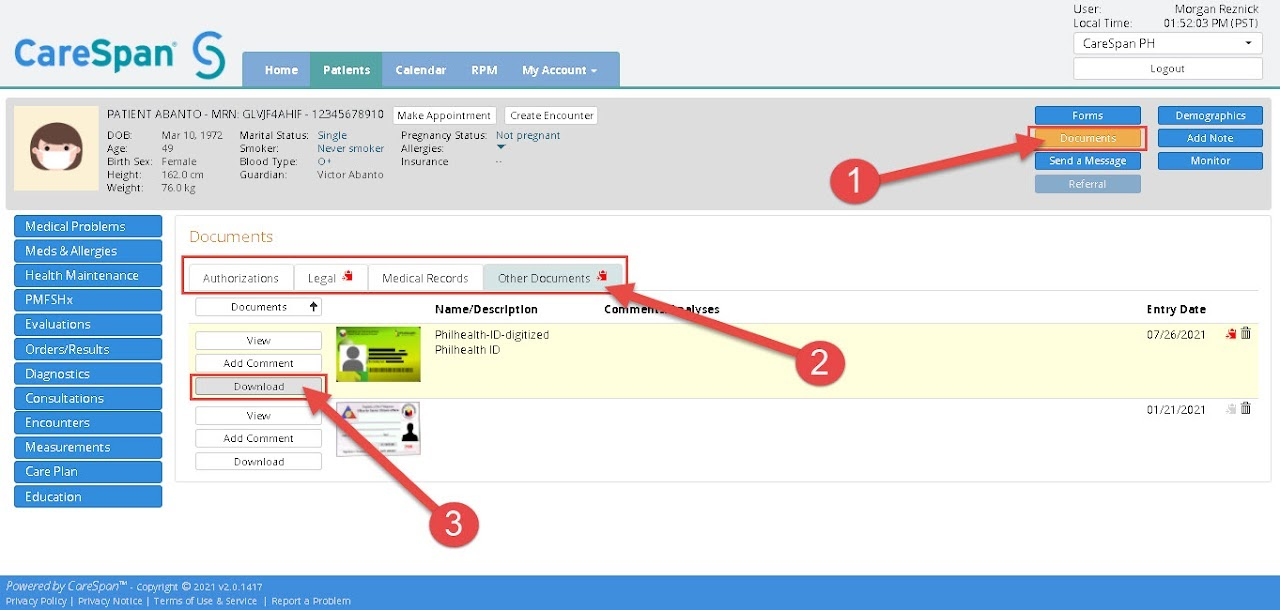The image size is (1280, 610).
Task: Click Create Encounter button
Action: tap(551, 116)
